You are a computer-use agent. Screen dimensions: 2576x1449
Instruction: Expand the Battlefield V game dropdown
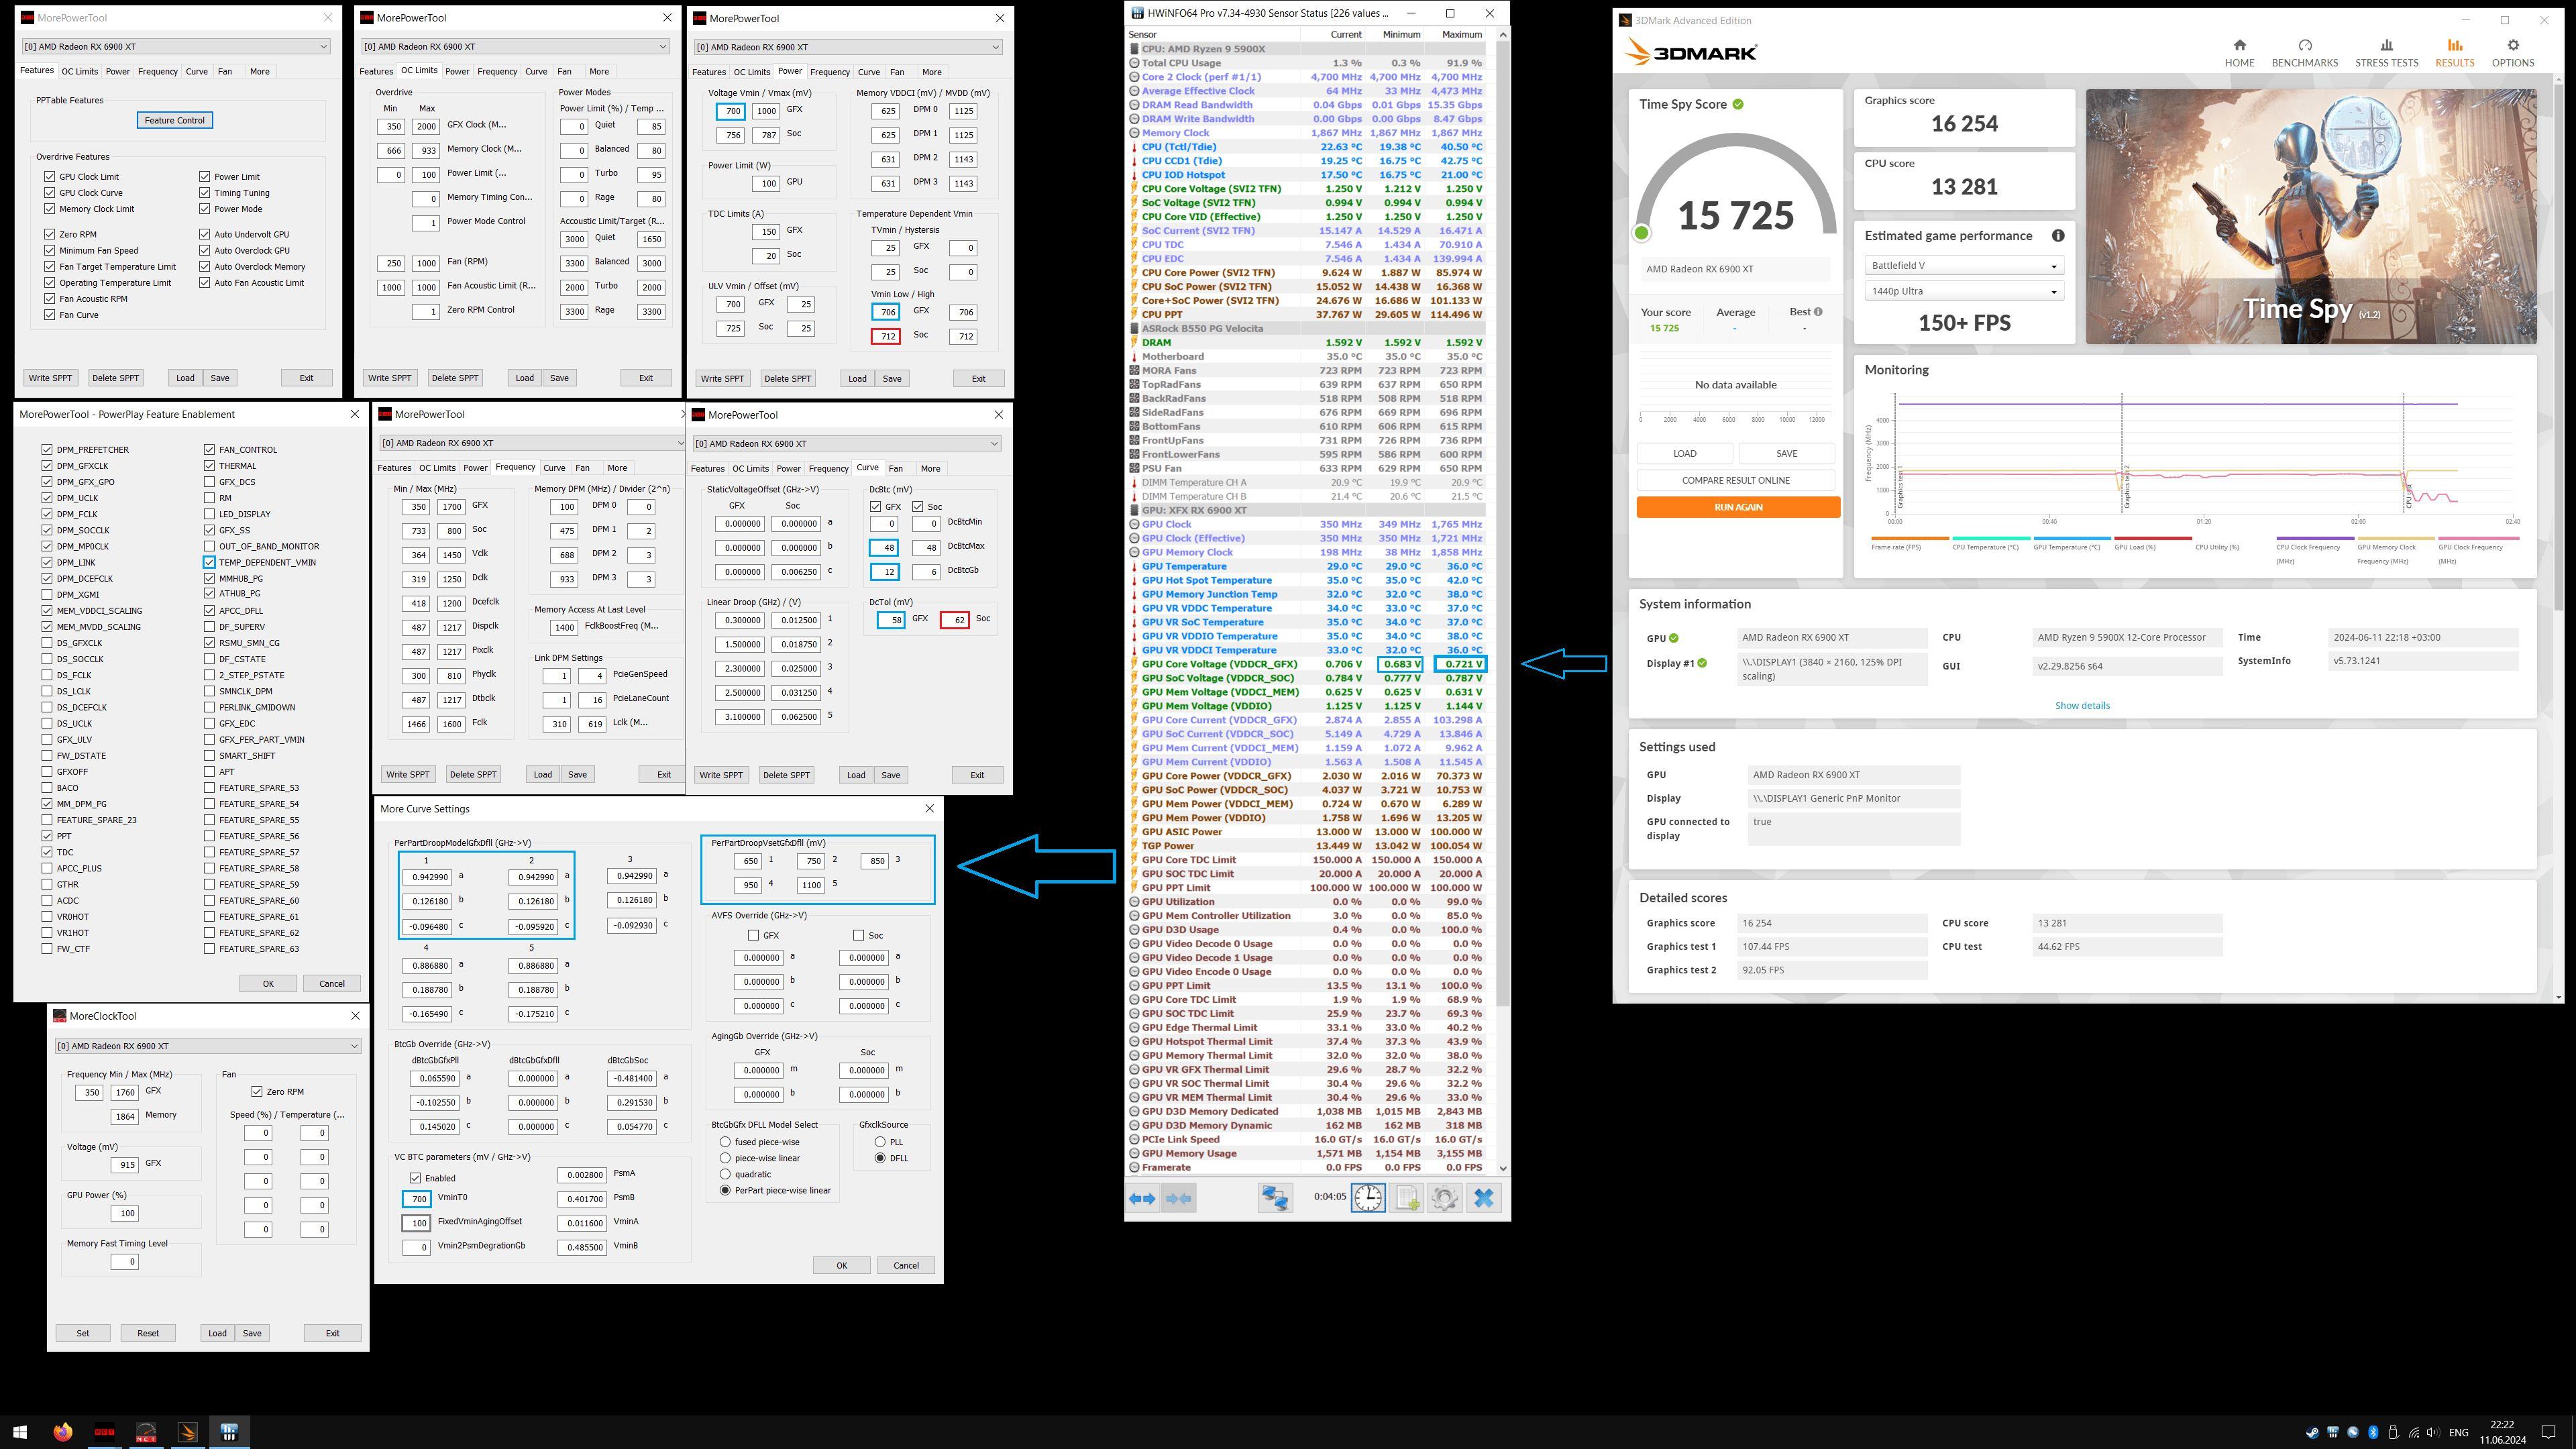tap(1964, 266)
